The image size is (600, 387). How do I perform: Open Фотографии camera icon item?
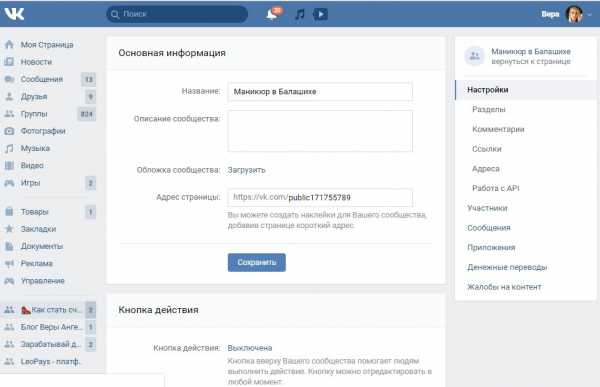(9, 131)
